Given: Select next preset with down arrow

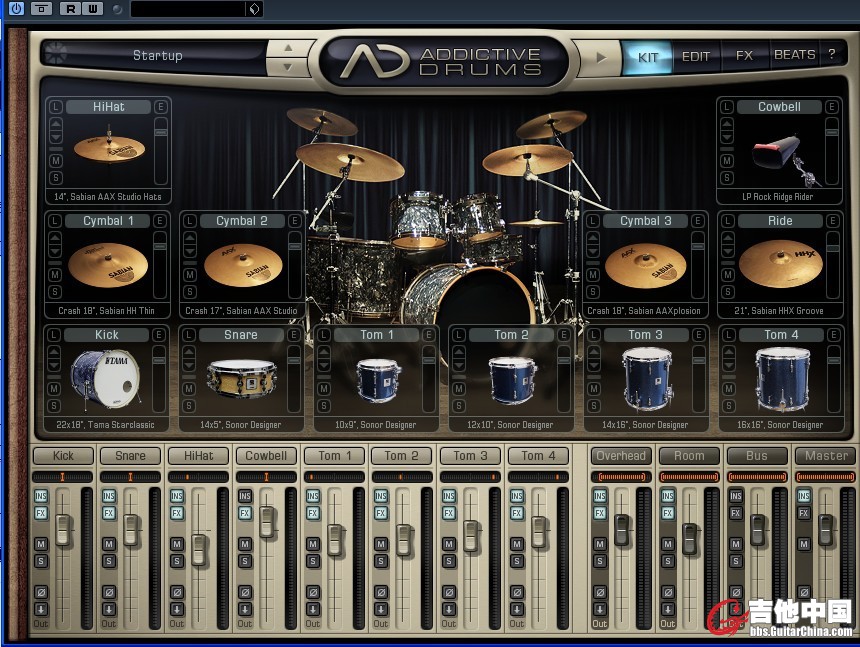Looking at the screenshot, I should pos(289,67).
